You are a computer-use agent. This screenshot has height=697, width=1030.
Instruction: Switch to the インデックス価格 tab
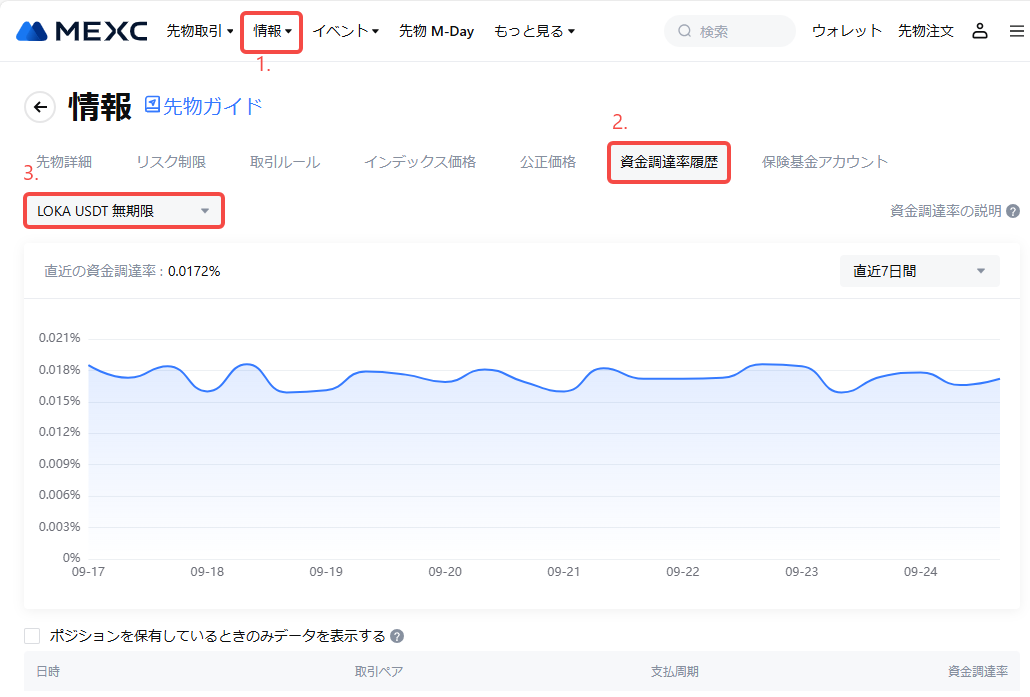point(419,162)
